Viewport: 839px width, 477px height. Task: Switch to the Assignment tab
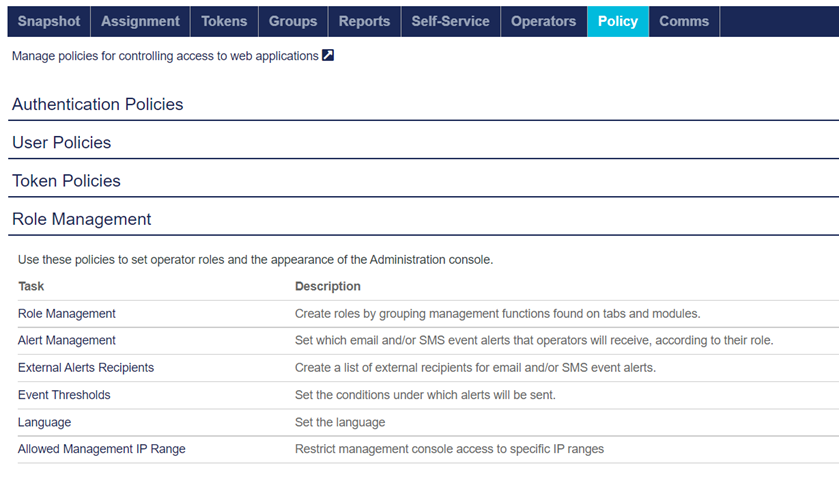[x=140, y=21]
